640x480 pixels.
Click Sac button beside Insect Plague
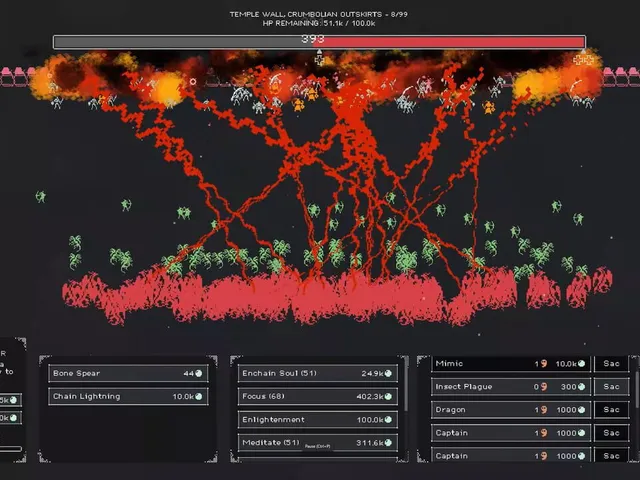611,387
